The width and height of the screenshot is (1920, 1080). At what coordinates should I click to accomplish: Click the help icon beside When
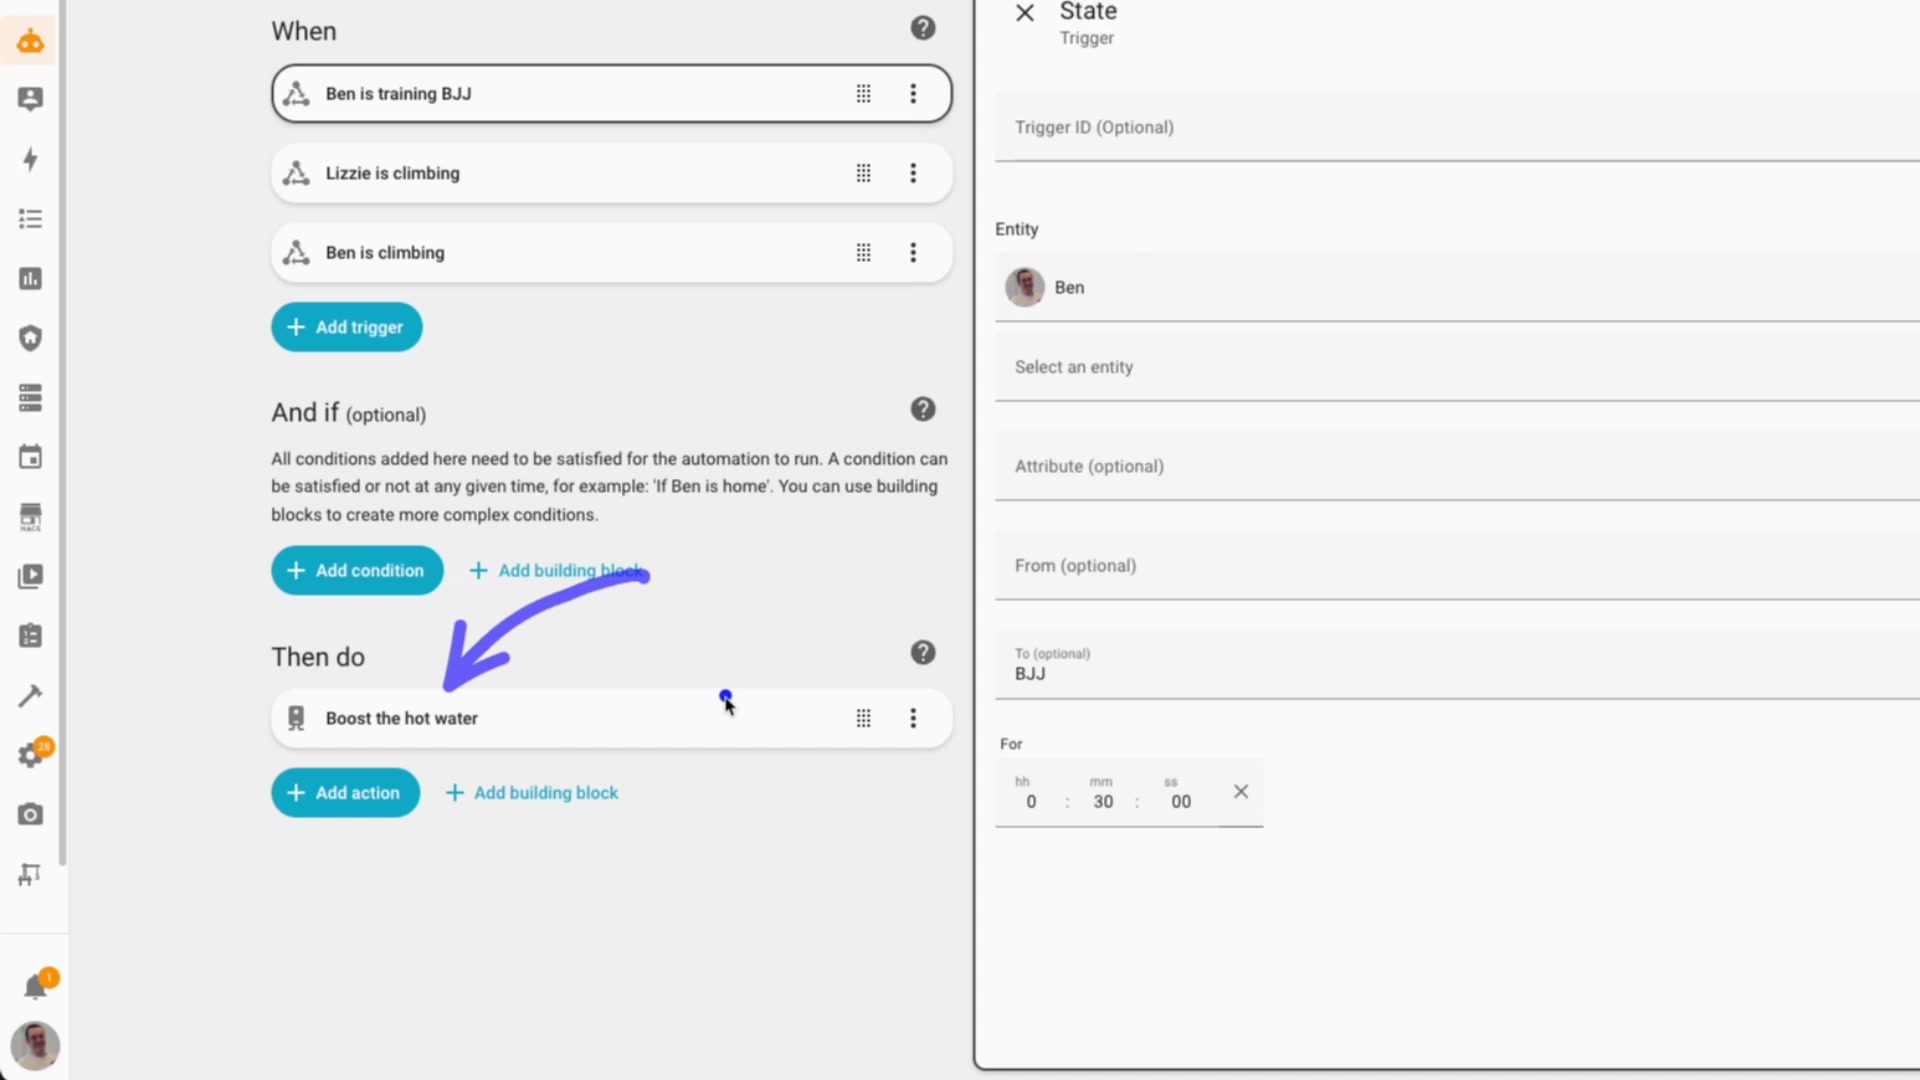(922, 28)
